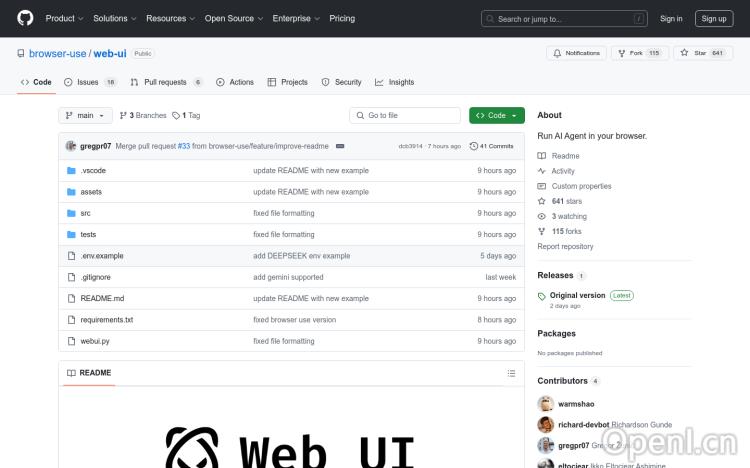Viewport: 750px width, 468px height.
Task: Open the green Code dropdown
Action: pos(496,115)
